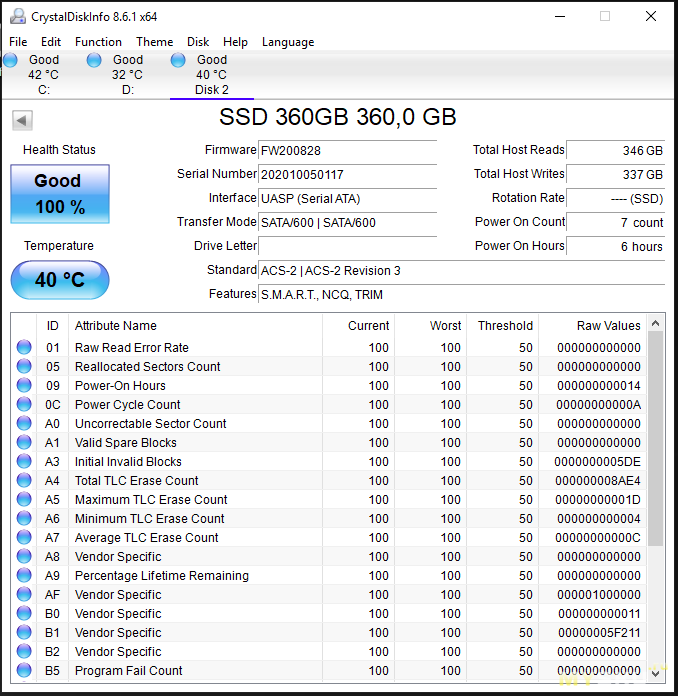Click the empty Drive Letter field
The width and height of the screenshot is (678, 696).
(348, 246)
